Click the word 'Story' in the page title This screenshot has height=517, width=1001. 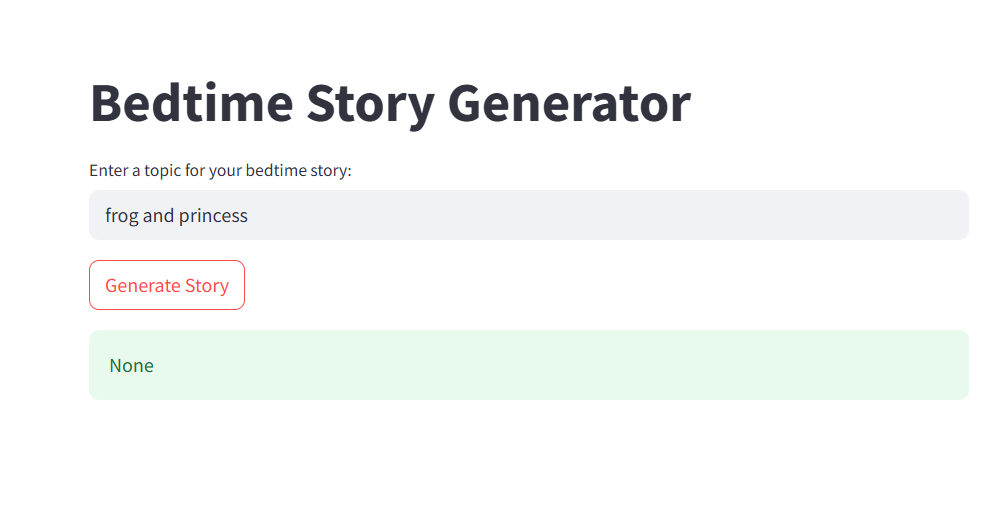pos(371,105)
